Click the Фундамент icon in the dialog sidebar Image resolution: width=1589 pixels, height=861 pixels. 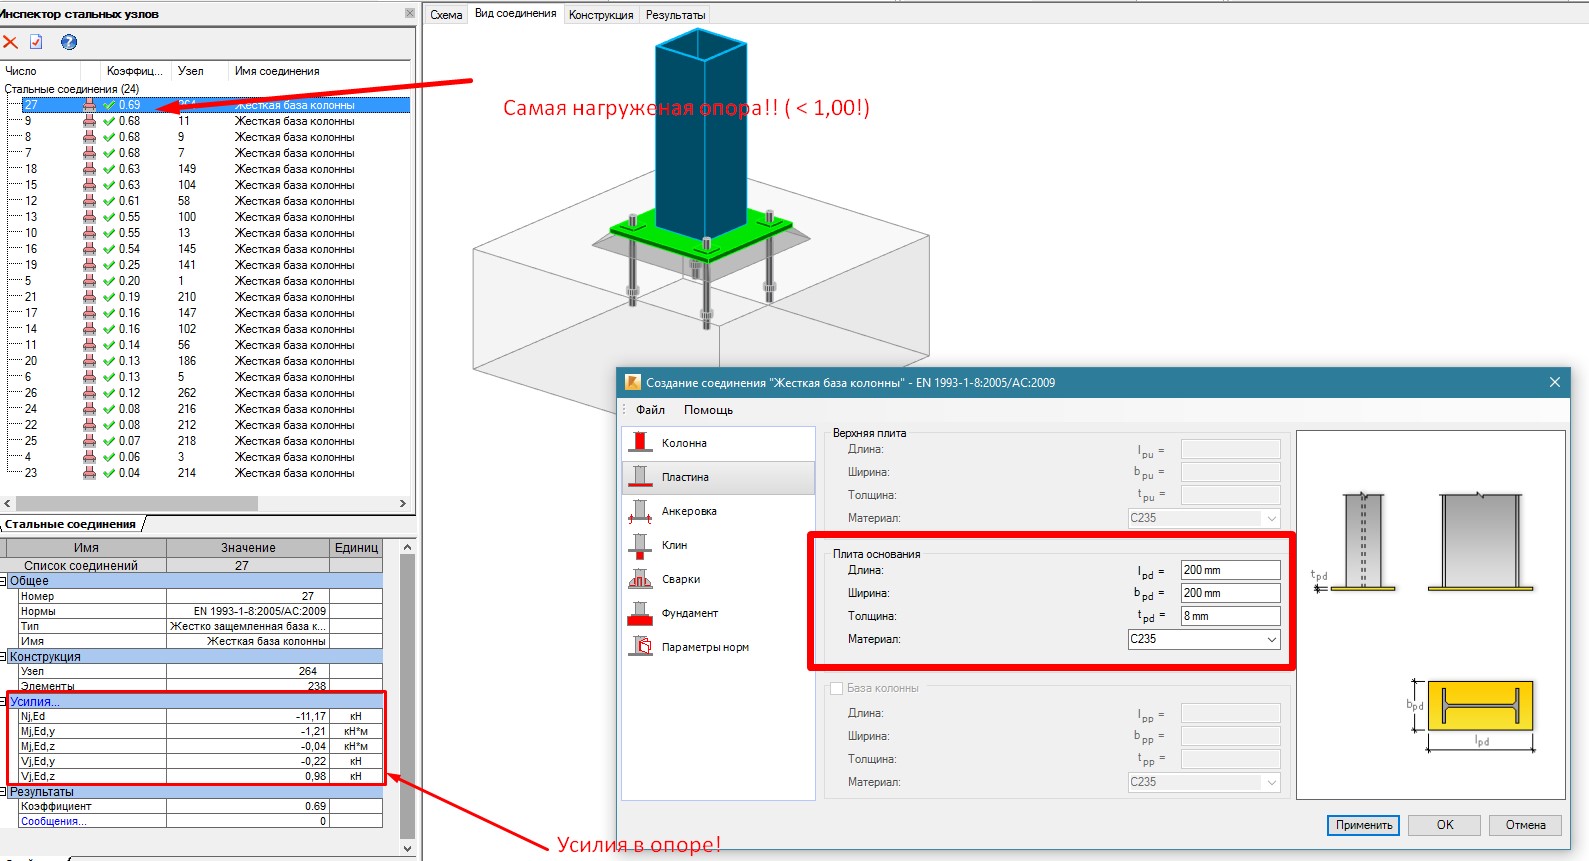pos(640,613)
